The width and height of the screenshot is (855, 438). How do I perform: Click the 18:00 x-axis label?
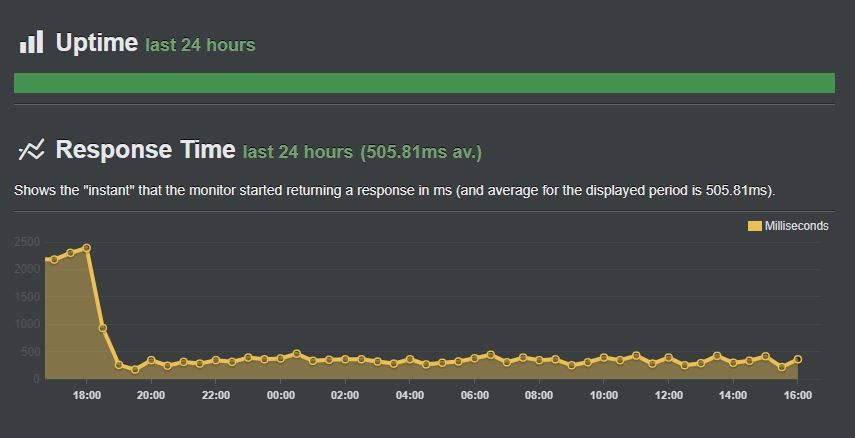pos(87,395)
